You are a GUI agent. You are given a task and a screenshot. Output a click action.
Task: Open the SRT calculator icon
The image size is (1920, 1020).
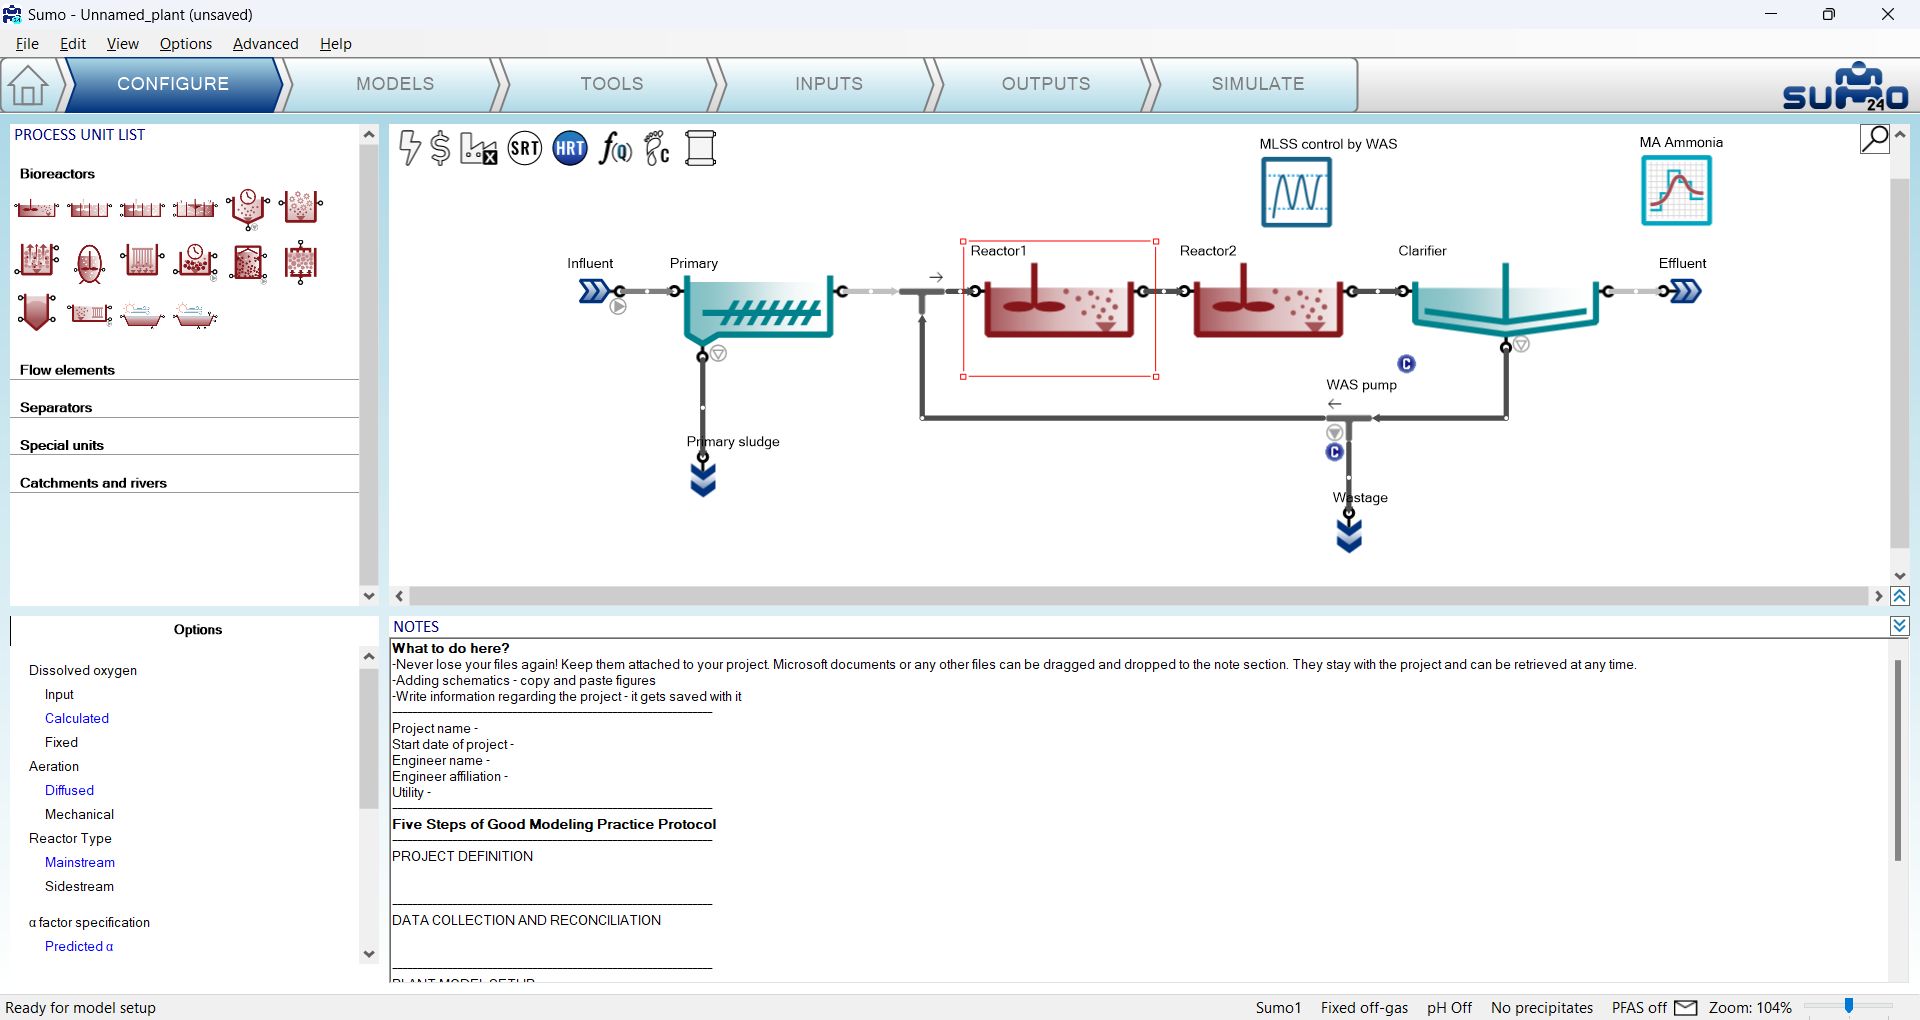tap(525, 149)
